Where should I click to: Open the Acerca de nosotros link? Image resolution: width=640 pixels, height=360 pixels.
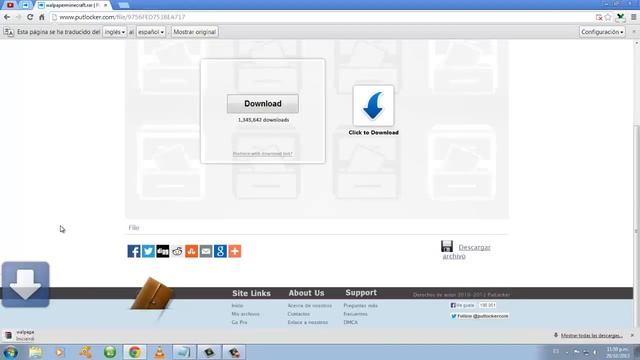310,306
